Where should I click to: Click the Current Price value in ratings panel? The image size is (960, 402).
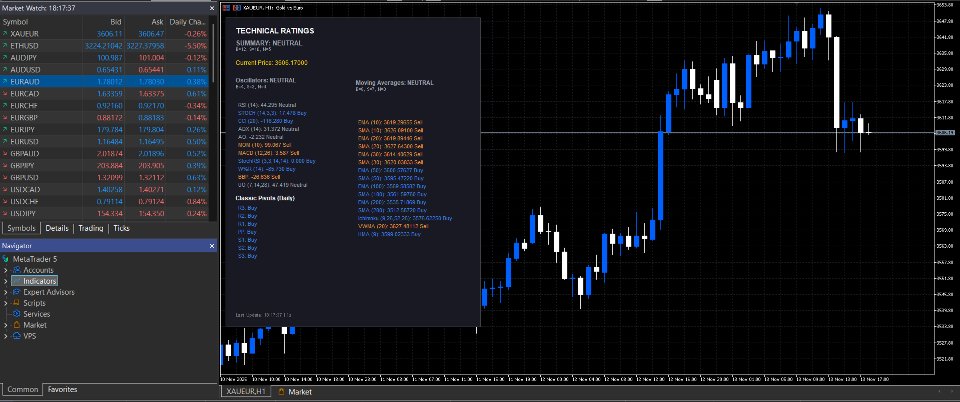(271, 62)
